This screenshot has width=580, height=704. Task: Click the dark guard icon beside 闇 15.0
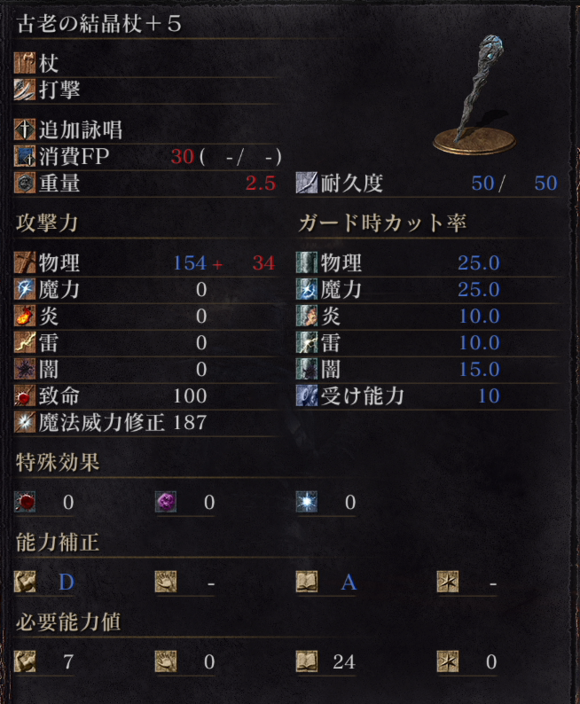pyautogui.click(x=307, y=369)
